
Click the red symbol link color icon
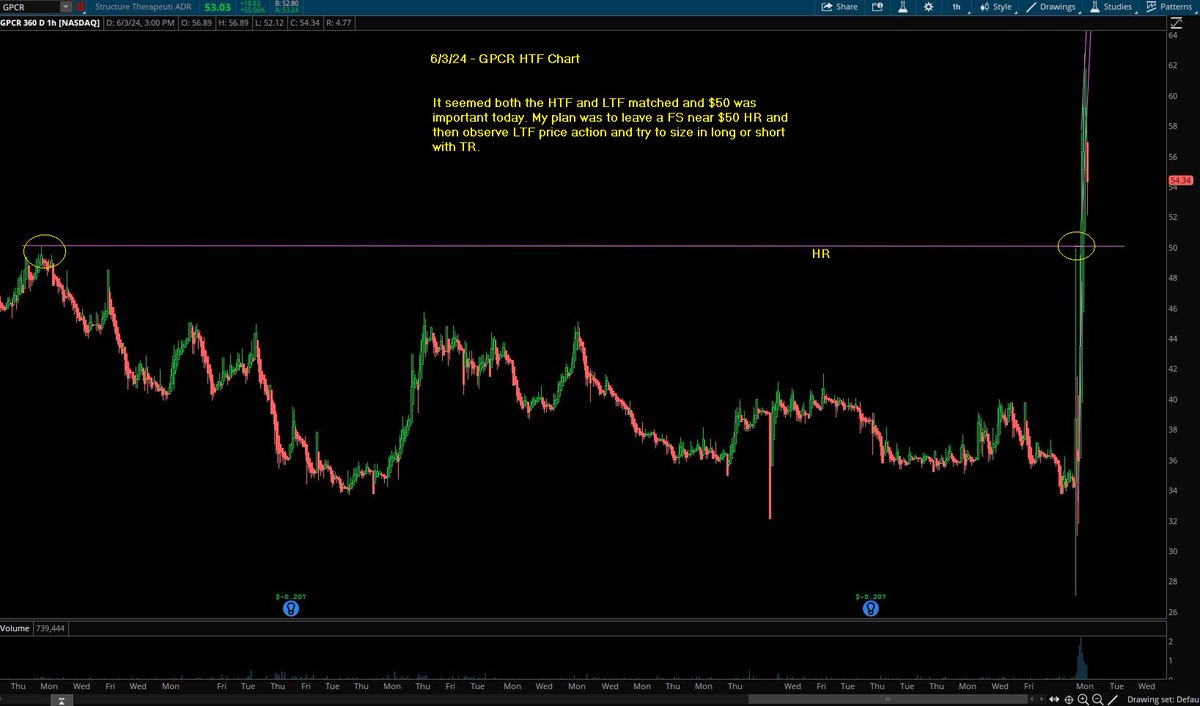point(80,7)
